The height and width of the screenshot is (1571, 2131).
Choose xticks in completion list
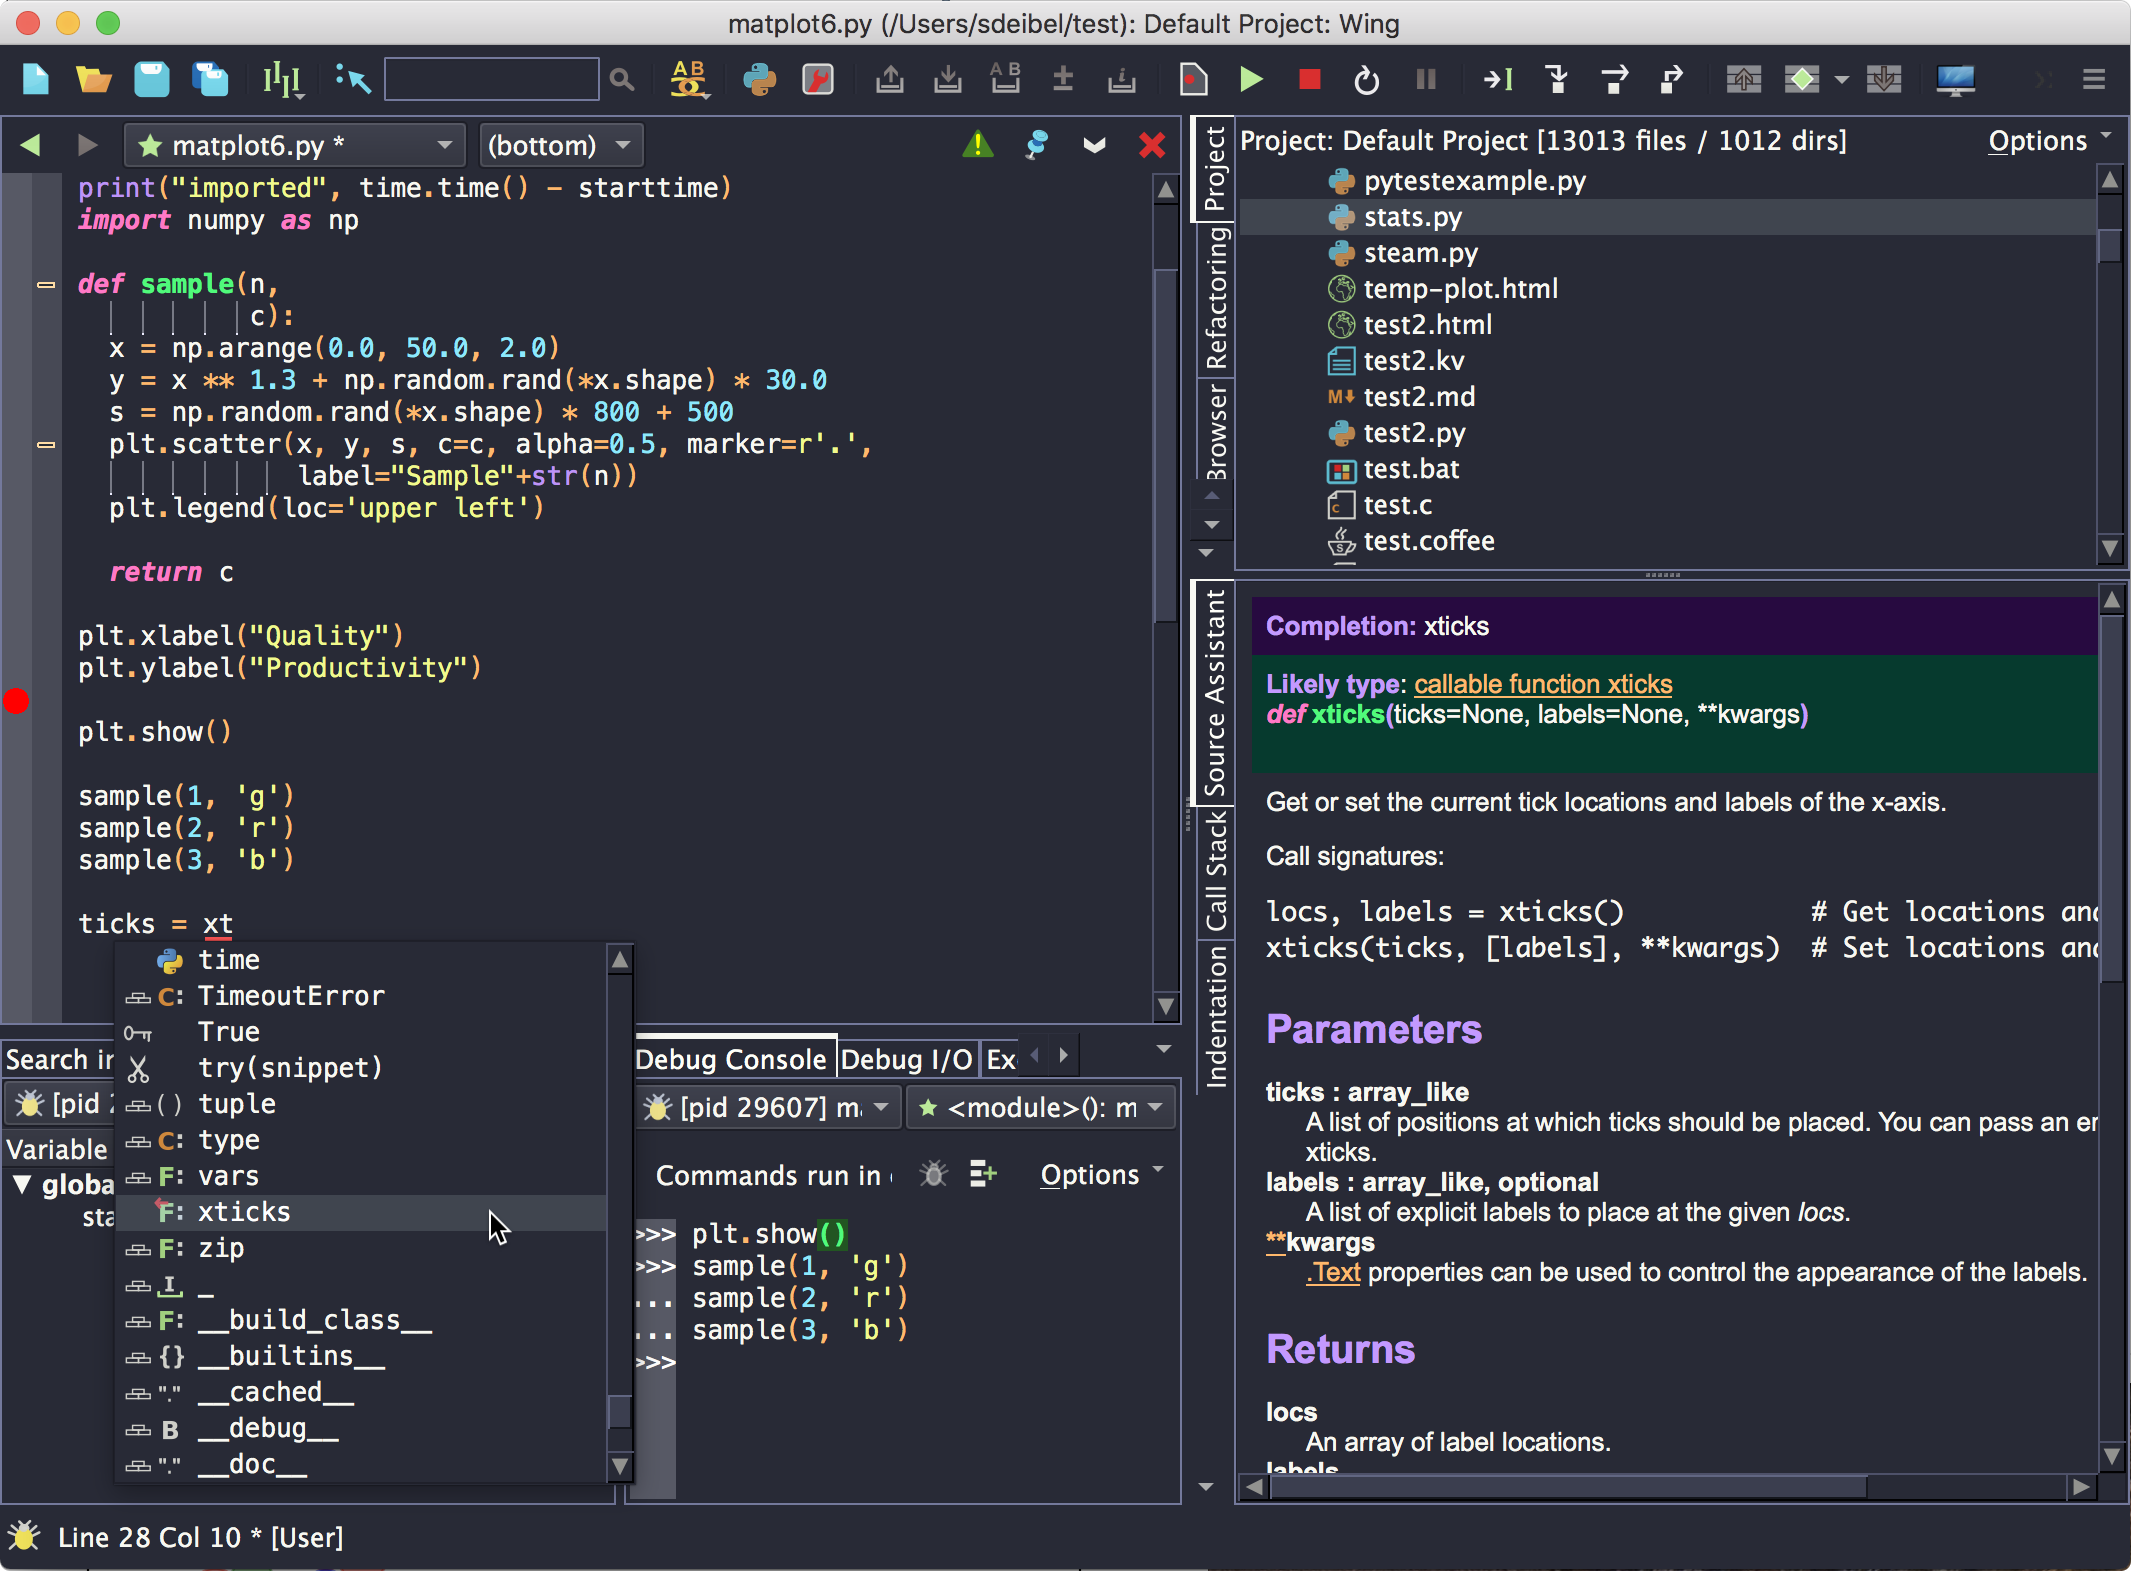pyautogui.click(x=360, y=1212)
